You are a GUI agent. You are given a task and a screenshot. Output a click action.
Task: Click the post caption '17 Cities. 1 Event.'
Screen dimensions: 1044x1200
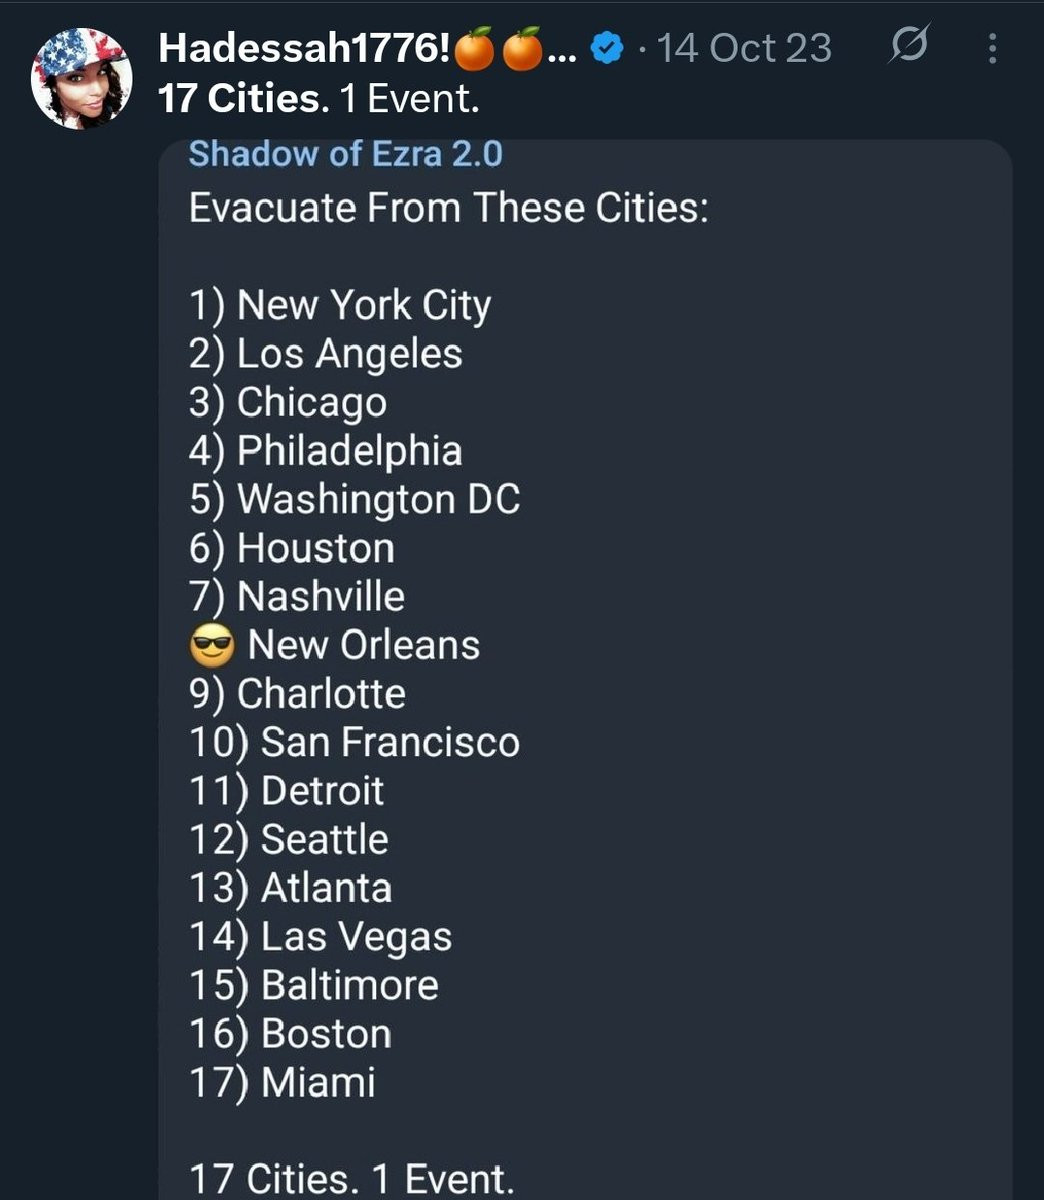coord(319,99)
